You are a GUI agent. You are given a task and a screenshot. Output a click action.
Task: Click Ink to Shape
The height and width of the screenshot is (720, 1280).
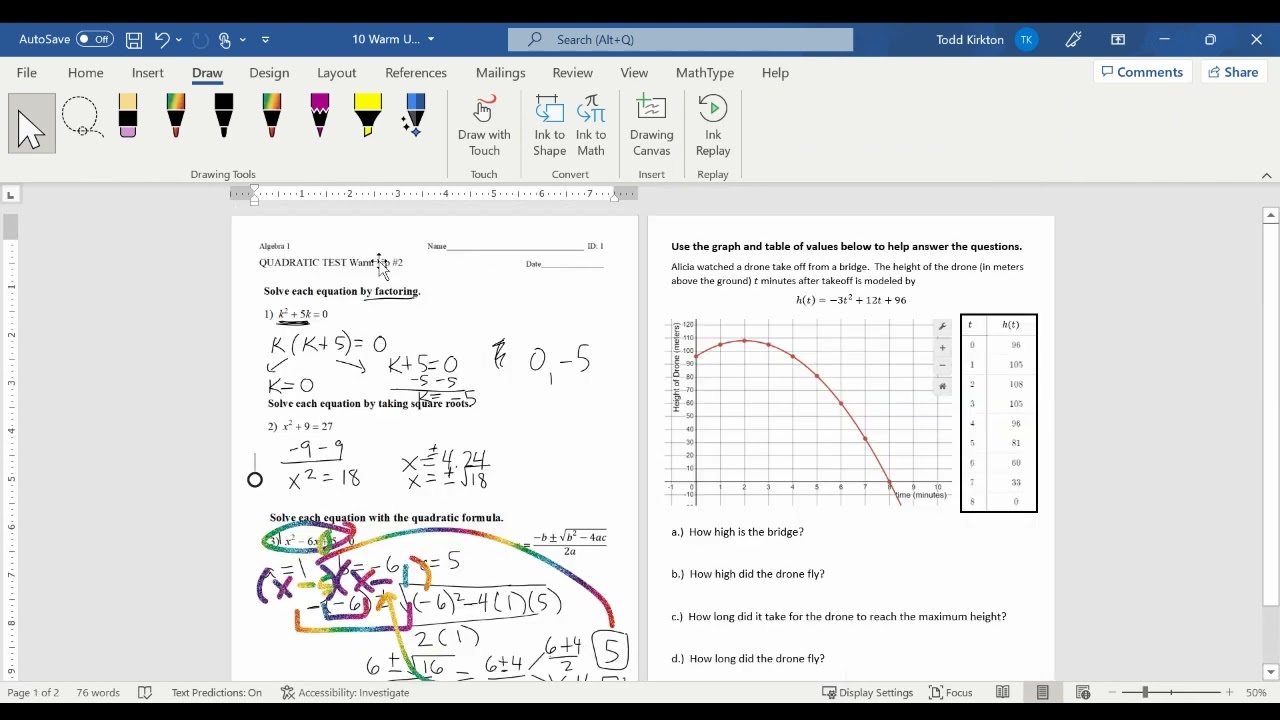coord(549,126)
